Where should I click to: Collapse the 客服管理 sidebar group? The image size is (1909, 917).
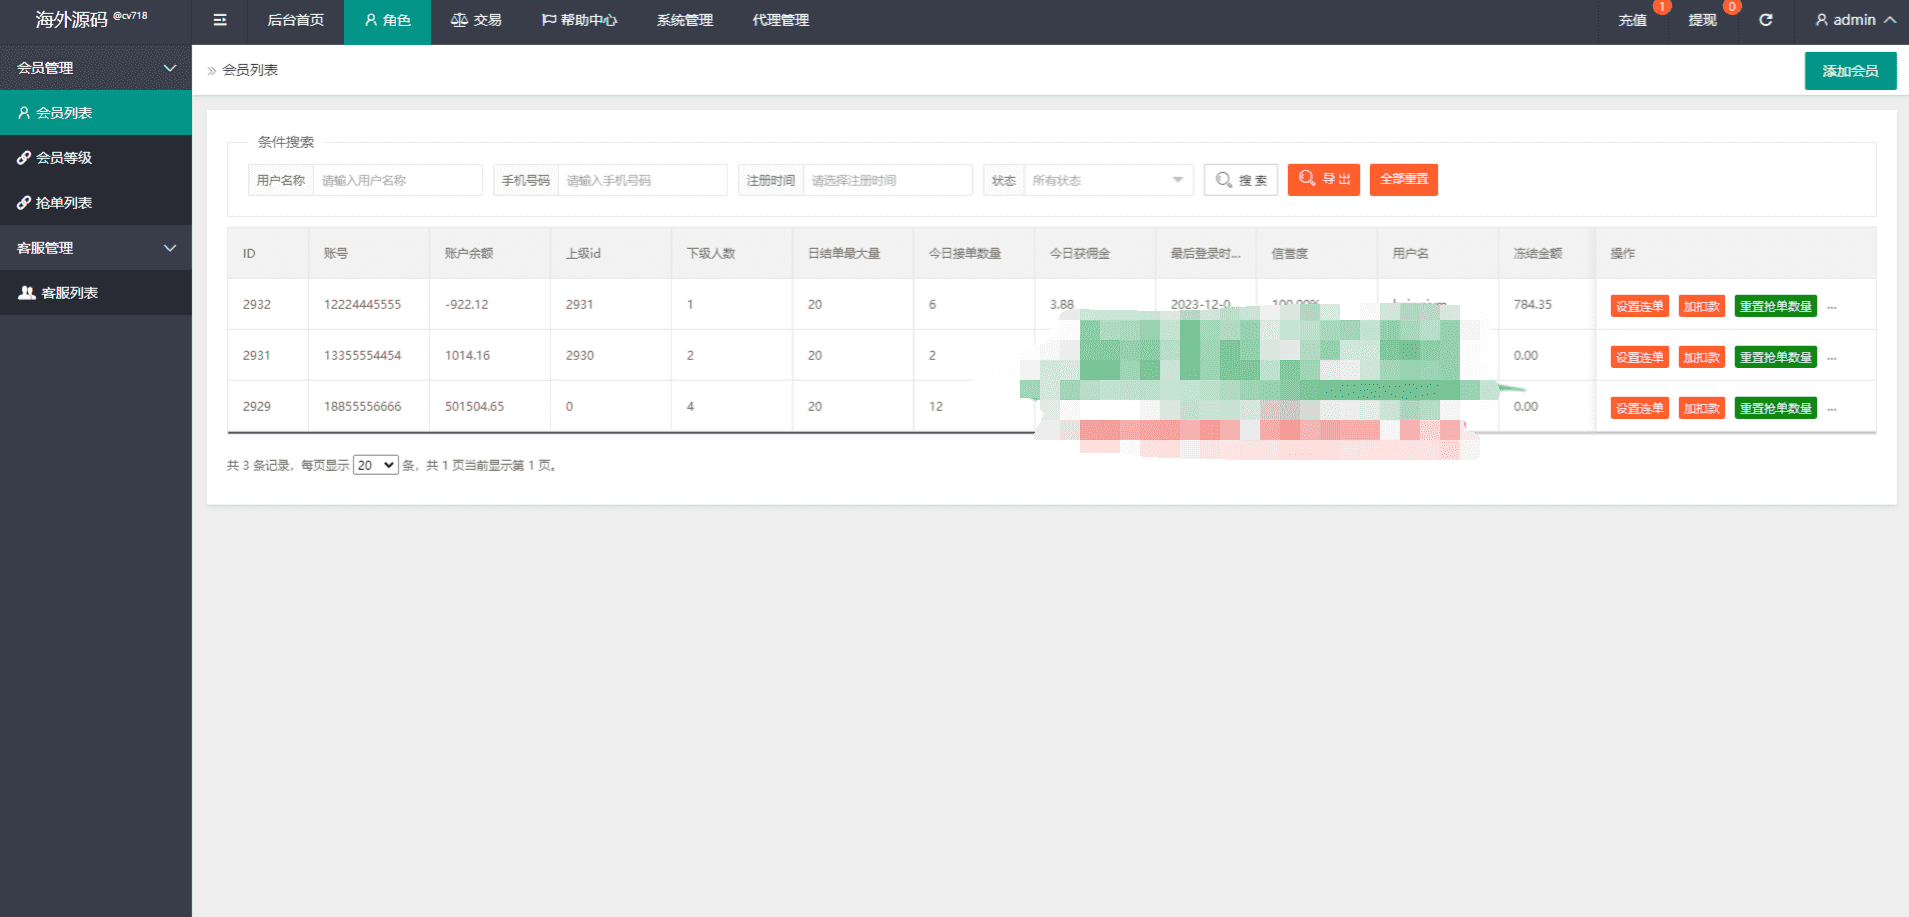(x=96, y=248)
